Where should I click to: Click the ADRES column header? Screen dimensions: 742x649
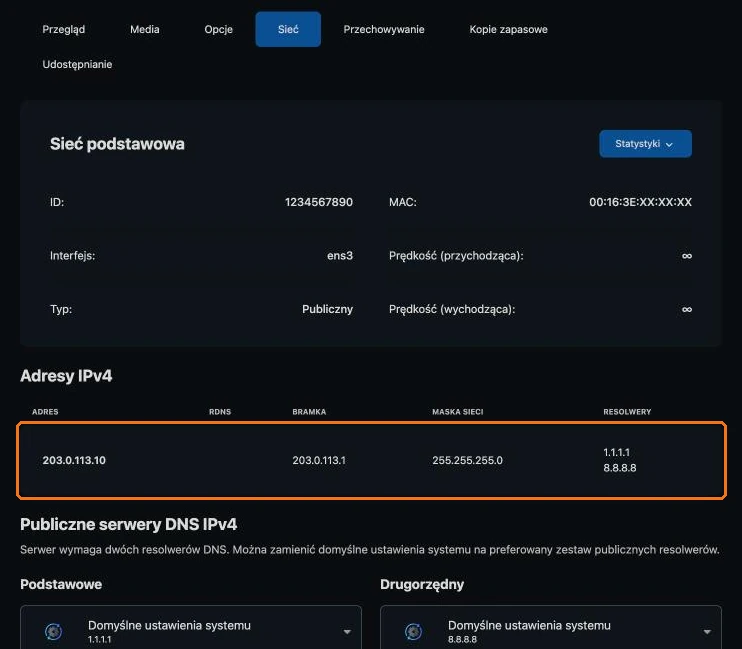click(45, 412)
